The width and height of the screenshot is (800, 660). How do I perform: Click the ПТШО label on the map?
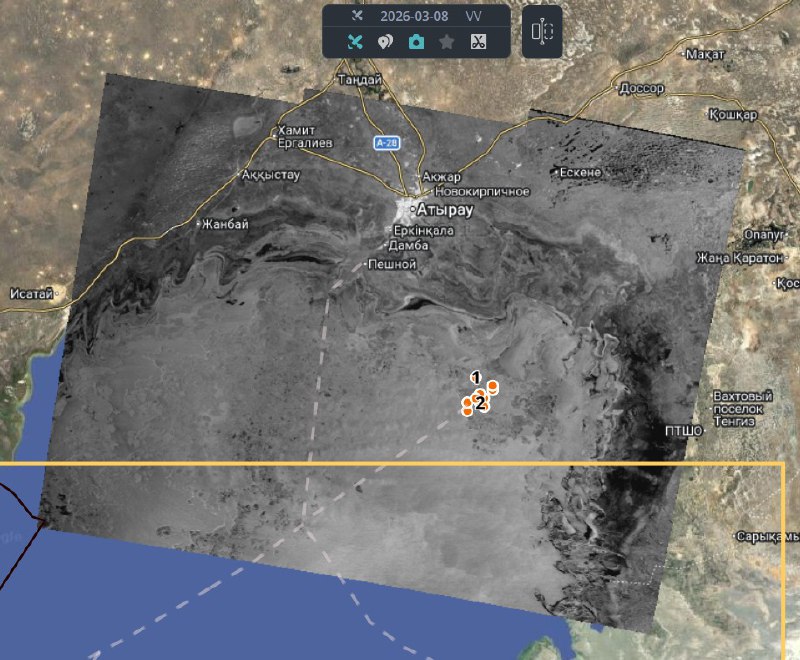coord(685,430)
